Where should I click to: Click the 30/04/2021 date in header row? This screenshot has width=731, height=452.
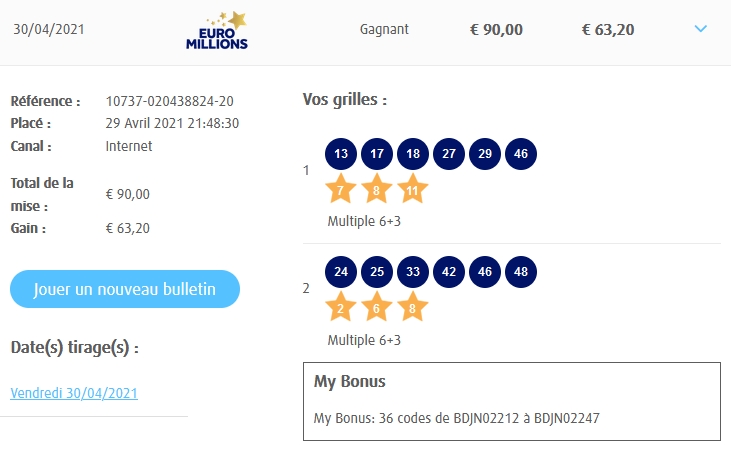(48, 29)
